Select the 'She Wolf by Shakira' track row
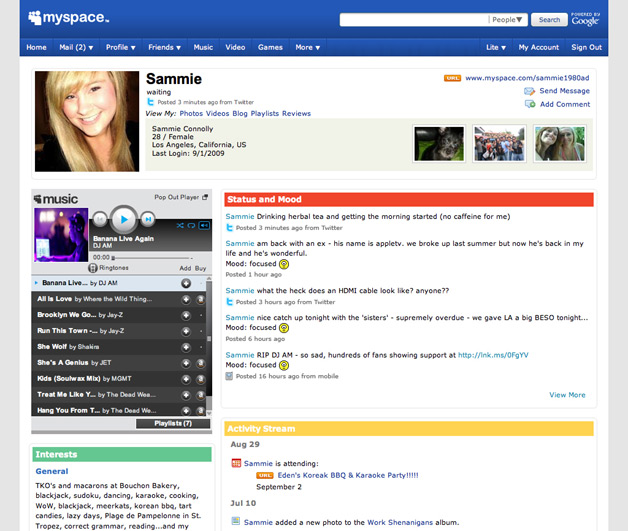This screenshot has width=628, height=531. point(119,347)
